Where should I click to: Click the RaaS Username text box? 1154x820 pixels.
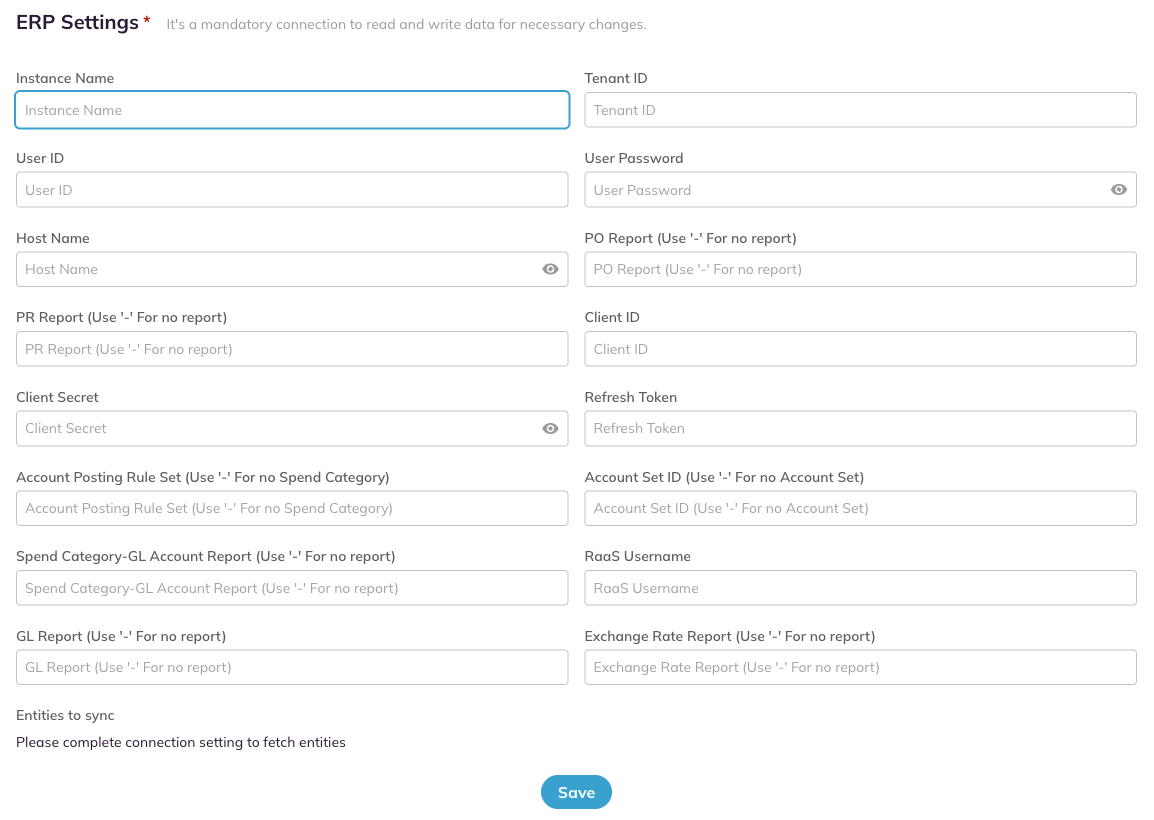pyautogui.click(x=860, y=588)
